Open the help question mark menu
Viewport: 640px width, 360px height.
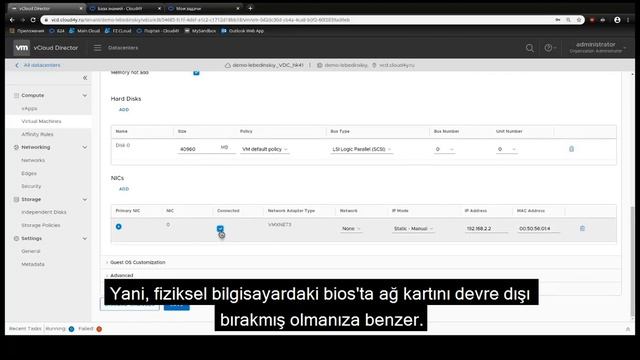point(550,48)
